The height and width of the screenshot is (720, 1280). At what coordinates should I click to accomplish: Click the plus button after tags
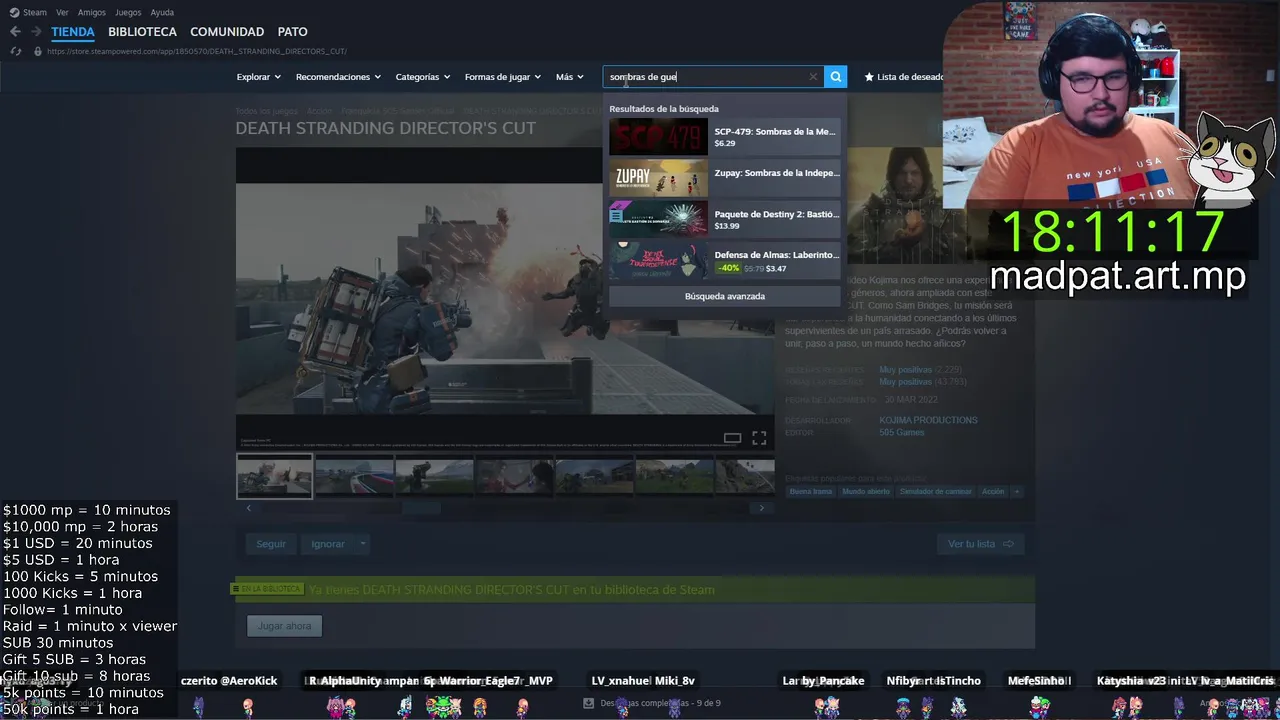(1017, 492)
